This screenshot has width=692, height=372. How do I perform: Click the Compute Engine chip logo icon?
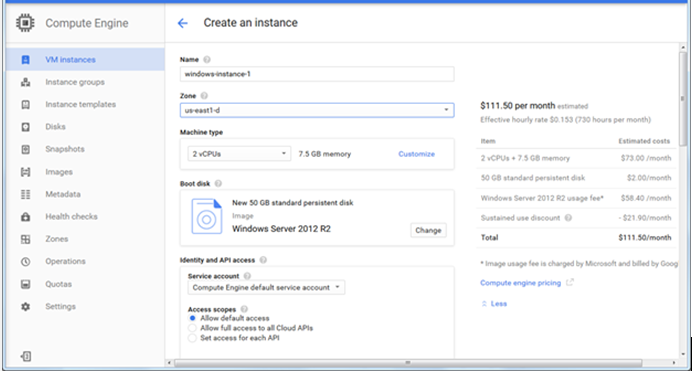(25, 23)
